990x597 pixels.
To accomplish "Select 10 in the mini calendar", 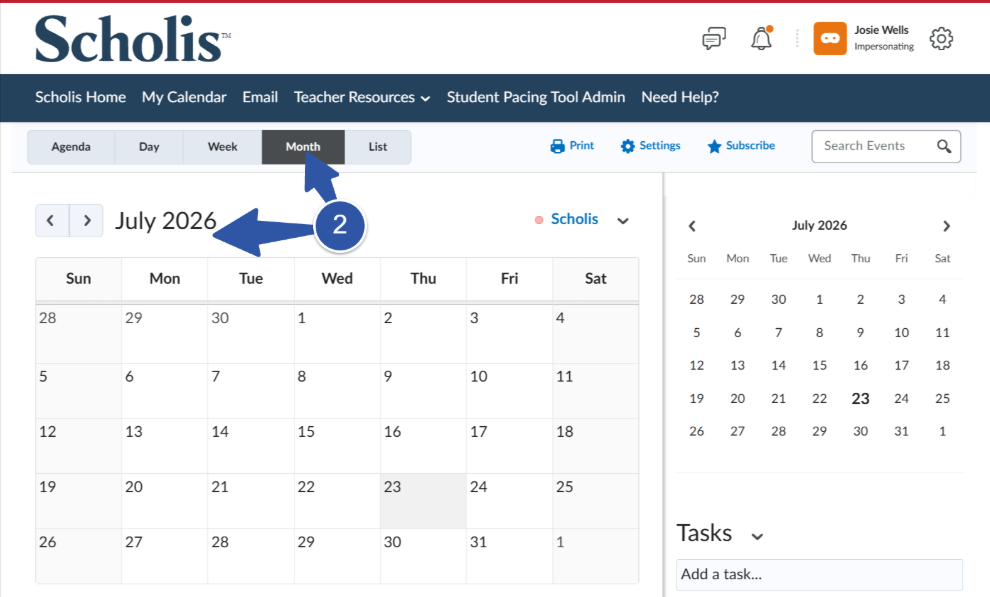I will coord(902,333).
